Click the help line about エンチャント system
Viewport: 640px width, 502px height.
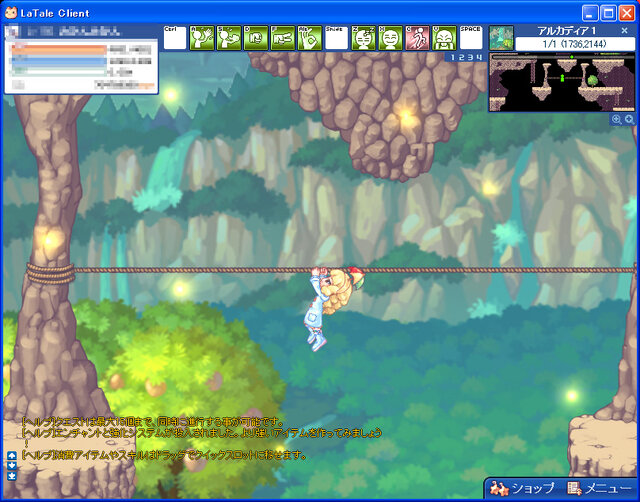[202, 432]
